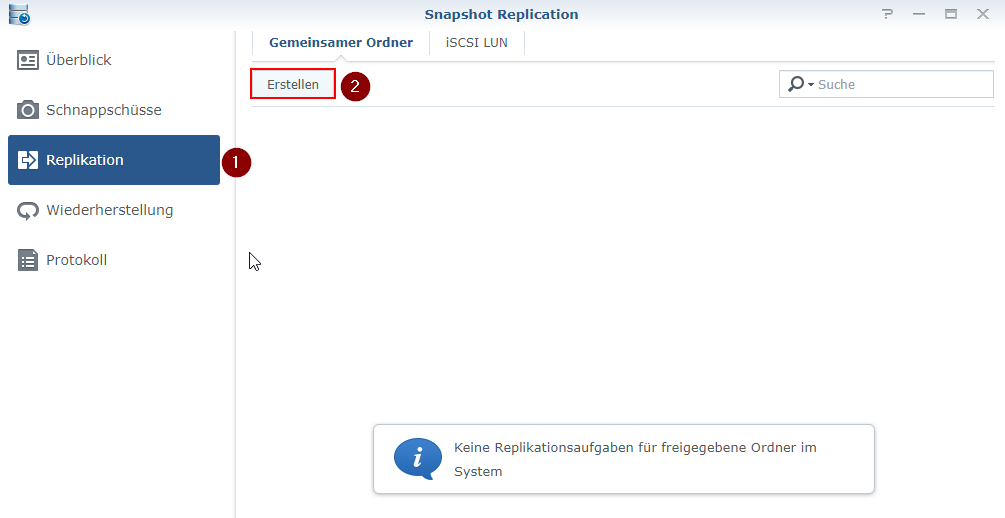This screenshot has width=1005, height=518.
Task: Open help via the question mark icon
Action: [x=887, y=14]
